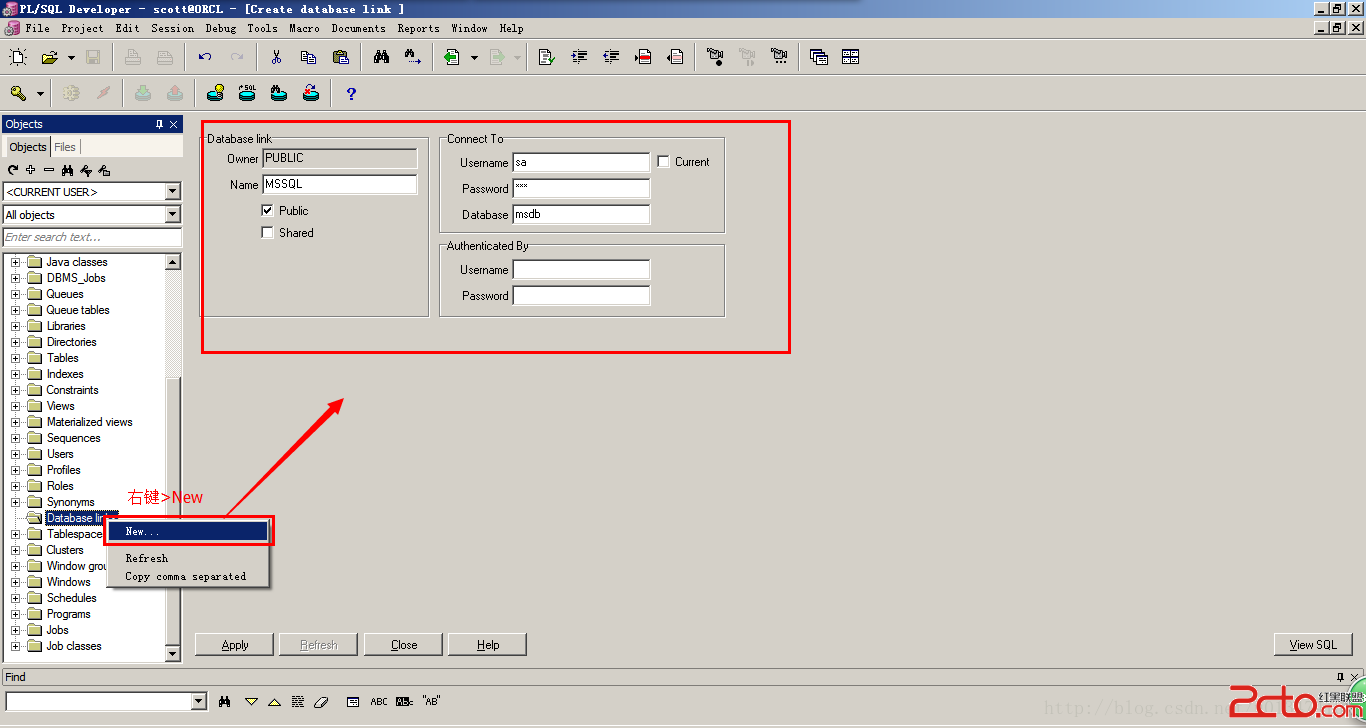
Task: Click the plus icon in Objects panel toolbar
Action: (31, 170)
